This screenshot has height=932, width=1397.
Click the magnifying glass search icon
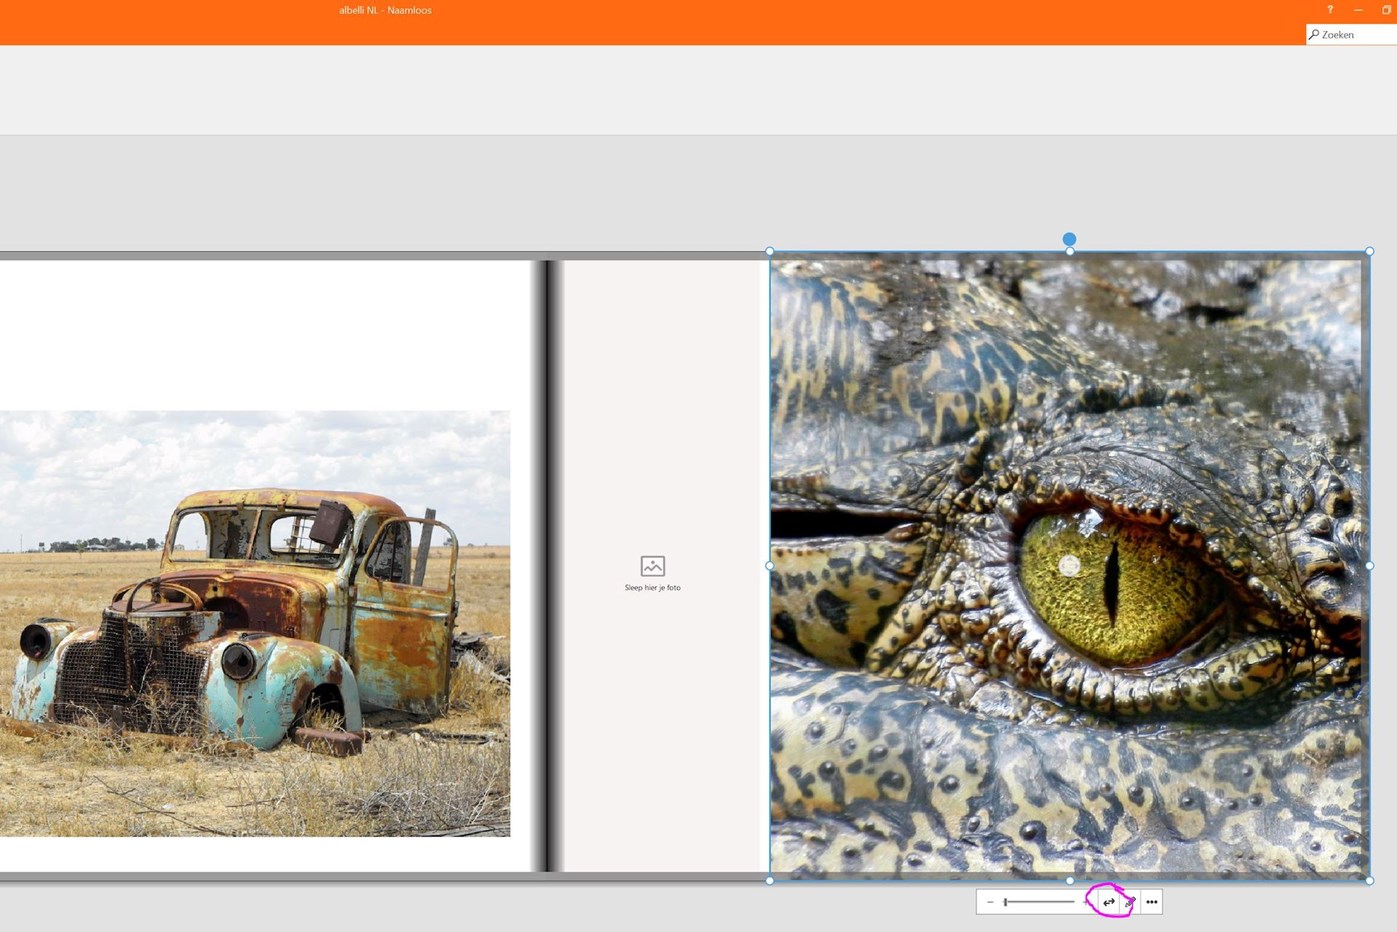point(1314,35)
